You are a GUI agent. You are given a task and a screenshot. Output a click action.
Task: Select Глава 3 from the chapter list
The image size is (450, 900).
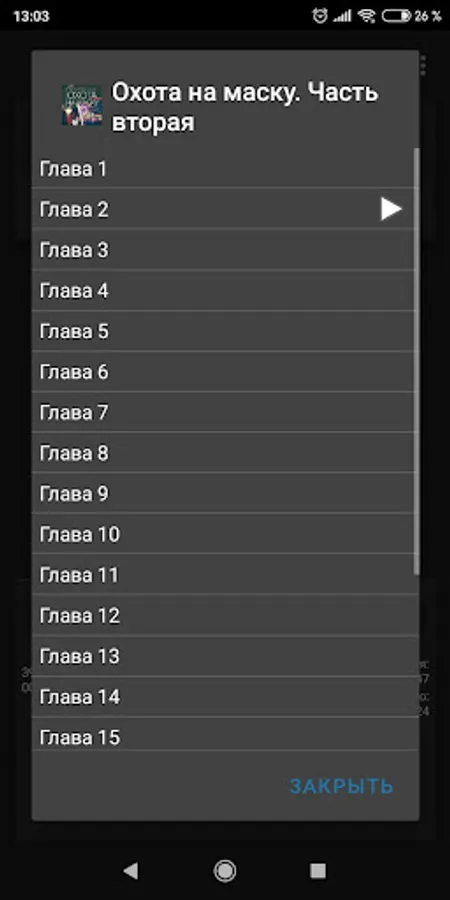(225, 250)
